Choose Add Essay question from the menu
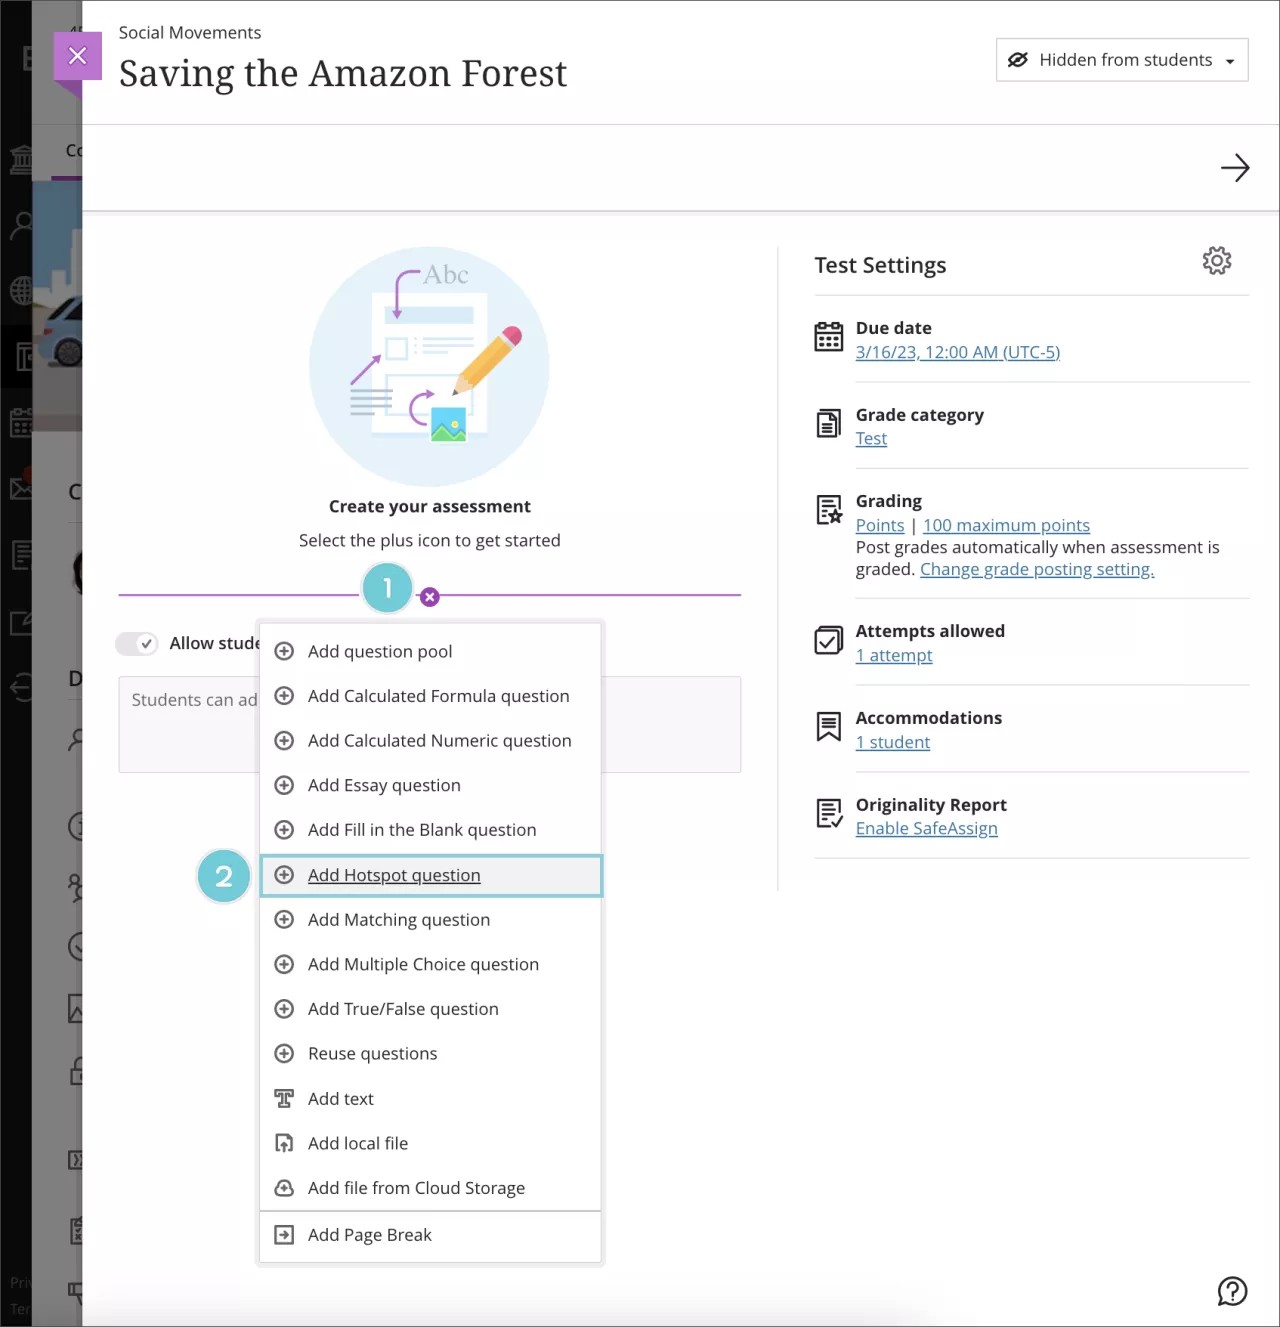 [384, 785]
